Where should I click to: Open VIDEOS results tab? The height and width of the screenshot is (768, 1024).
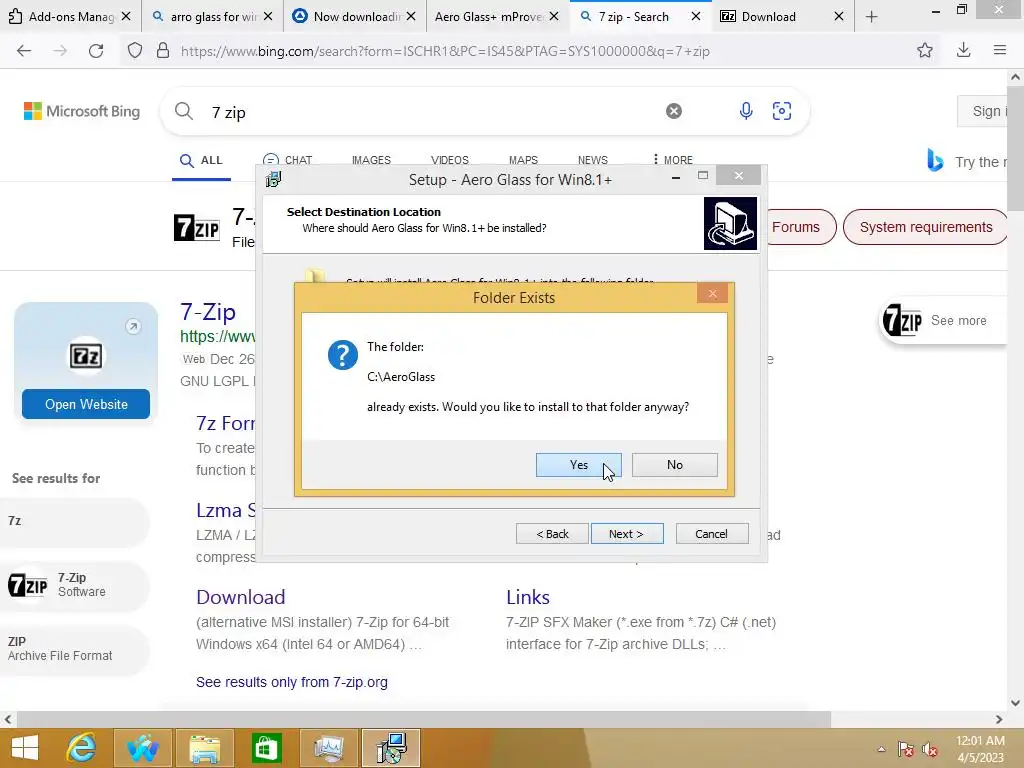449,160
